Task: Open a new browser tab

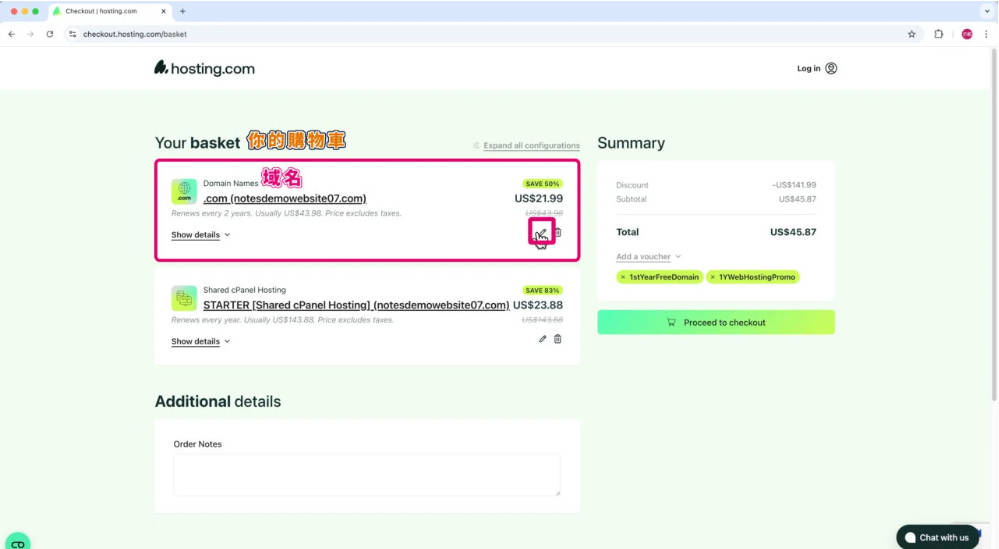Action: tap(182, 11)
